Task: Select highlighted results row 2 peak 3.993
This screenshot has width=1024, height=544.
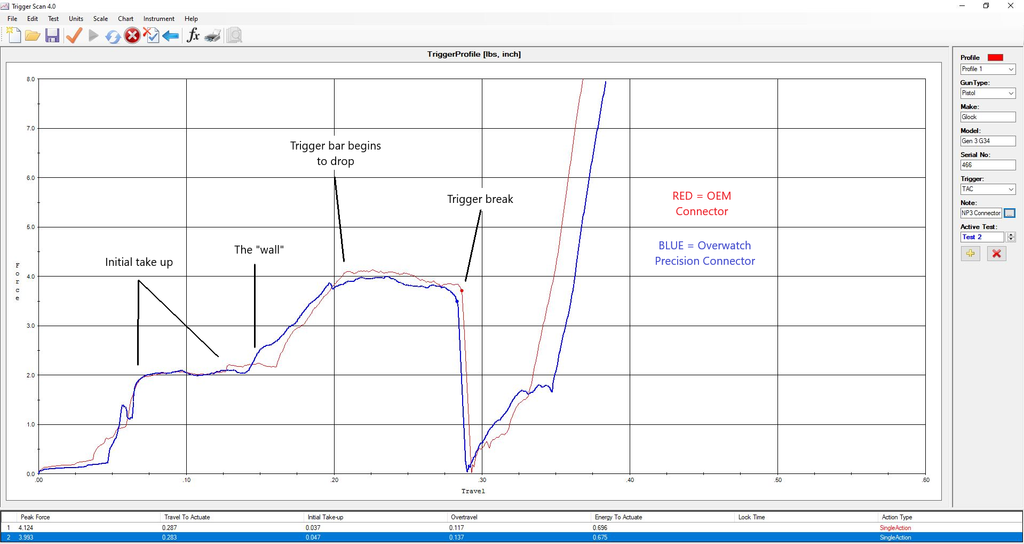Action: [x=512, y=537]
